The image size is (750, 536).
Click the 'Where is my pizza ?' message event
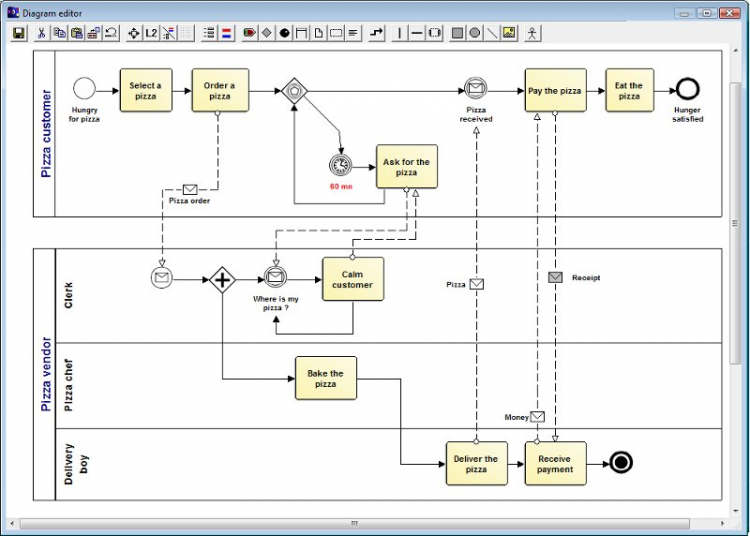pyautogui.click(x=276, y=277)
